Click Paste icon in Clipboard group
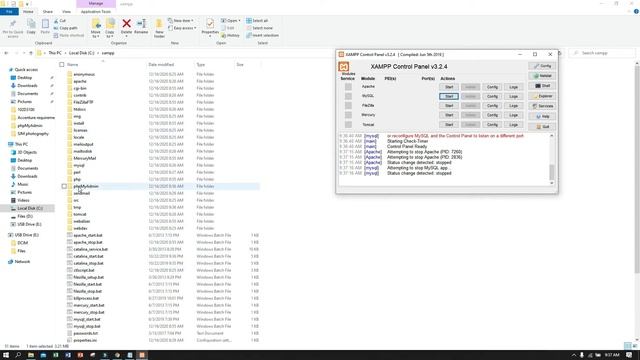This screenshot has height=360, width=640. (x=45, y=24)
